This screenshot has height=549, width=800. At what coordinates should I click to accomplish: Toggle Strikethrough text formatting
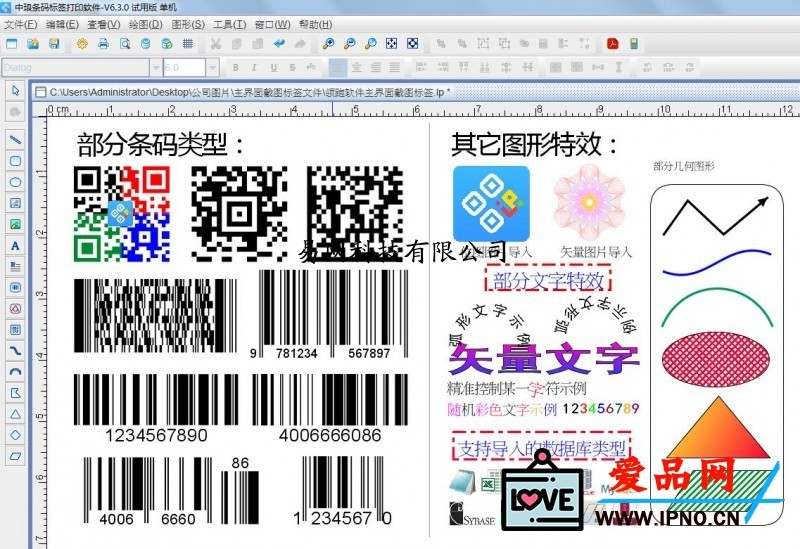[x=292, y=67]
